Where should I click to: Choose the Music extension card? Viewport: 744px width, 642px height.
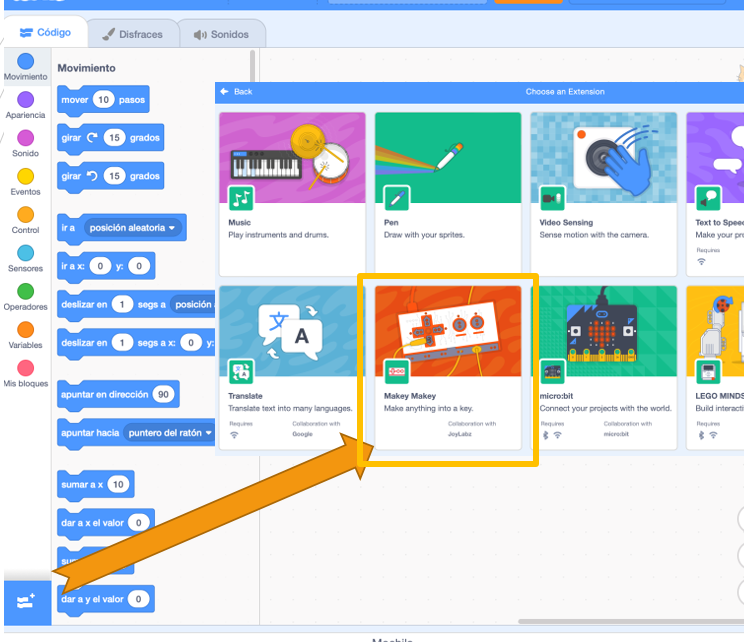tap(292, 194)
